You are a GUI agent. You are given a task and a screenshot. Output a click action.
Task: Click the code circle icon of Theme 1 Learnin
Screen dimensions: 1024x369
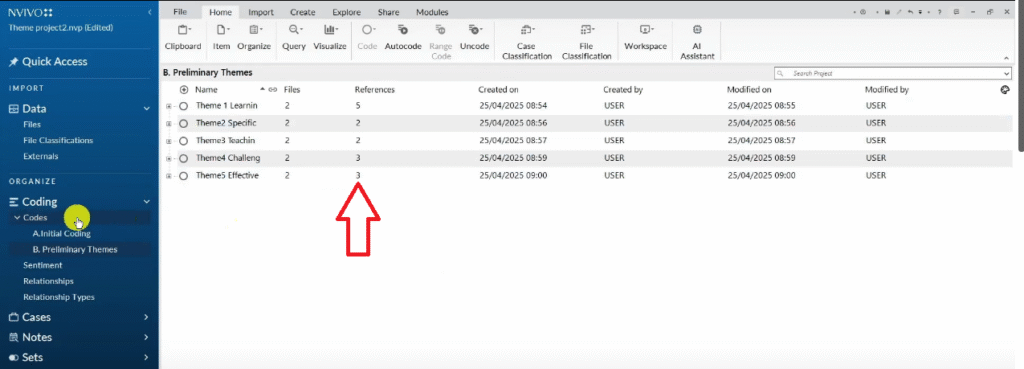click(184, 106)
